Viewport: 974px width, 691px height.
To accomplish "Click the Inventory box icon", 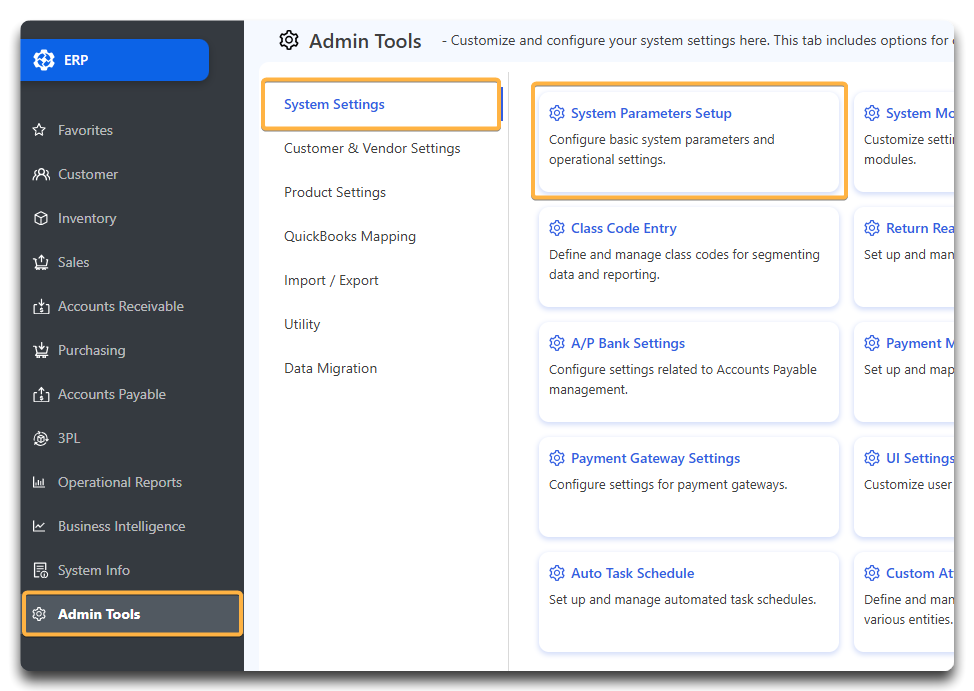I will [40, 218].
